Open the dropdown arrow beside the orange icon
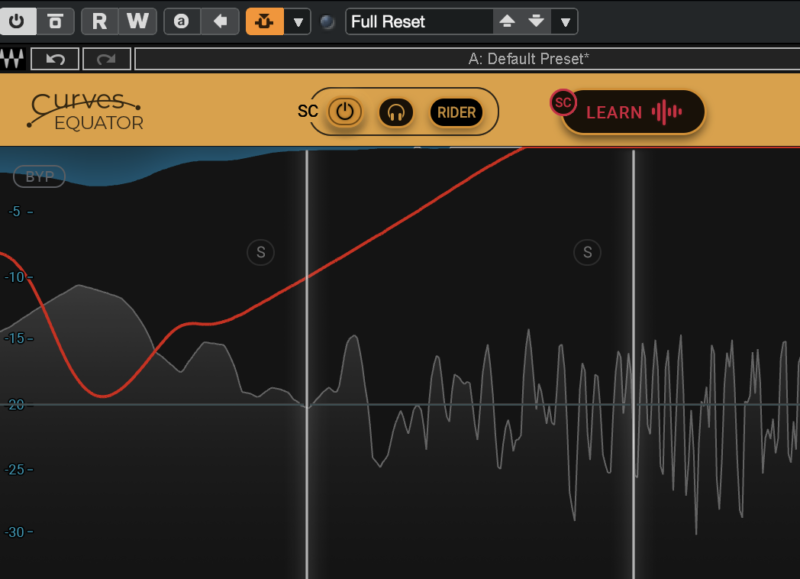800x579 pixels. click(x=298, y=21)
